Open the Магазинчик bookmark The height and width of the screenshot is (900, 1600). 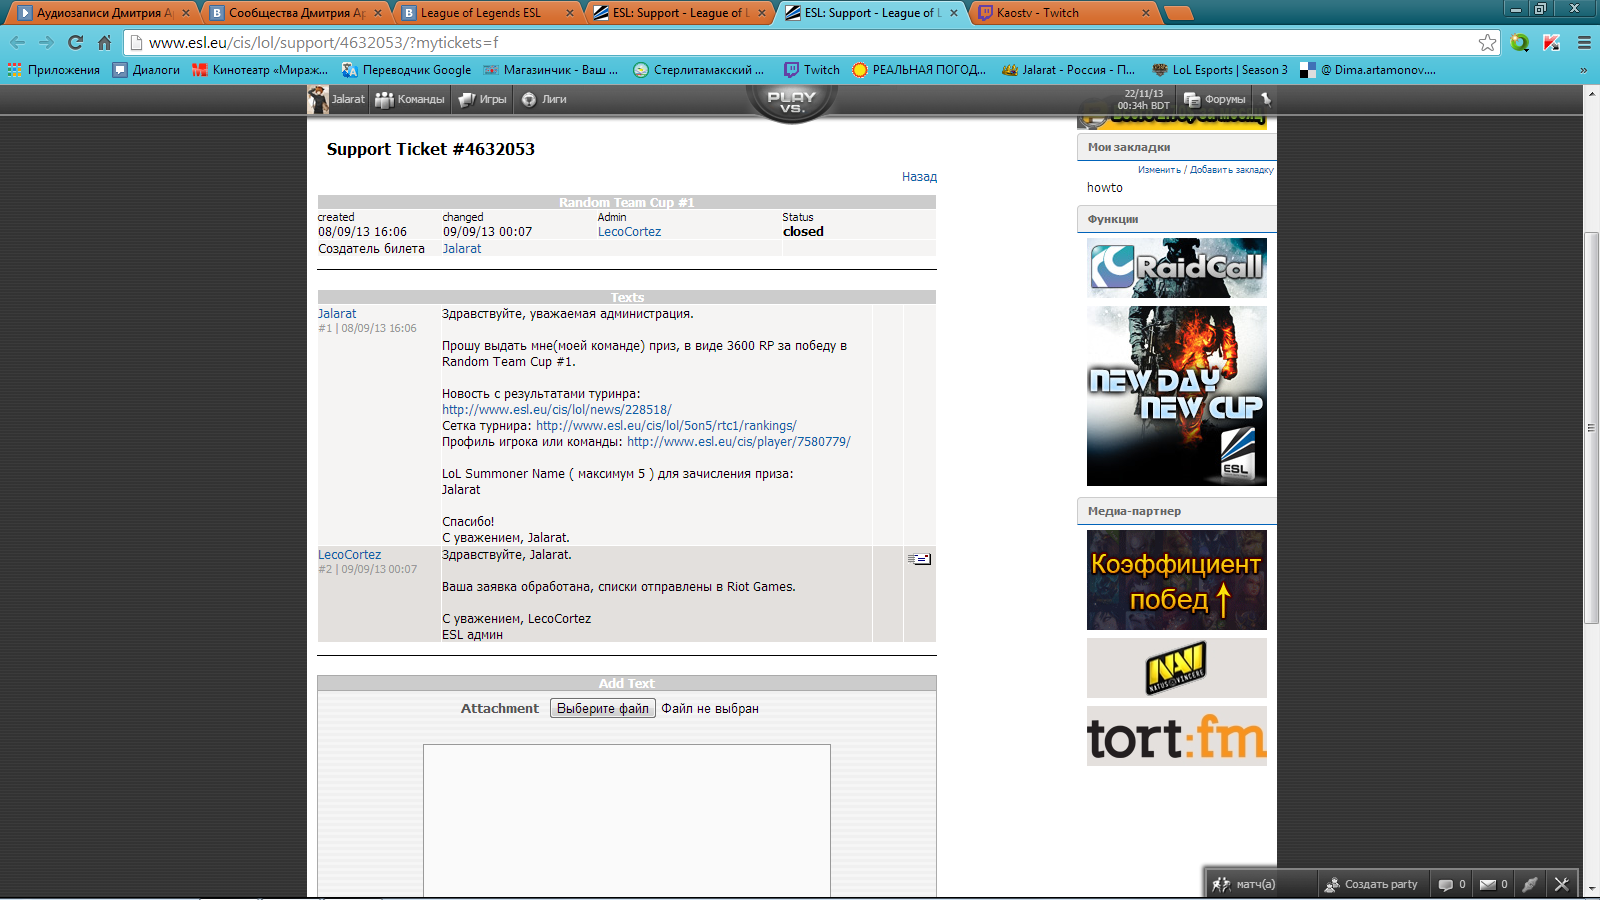[x=551, y=70]
